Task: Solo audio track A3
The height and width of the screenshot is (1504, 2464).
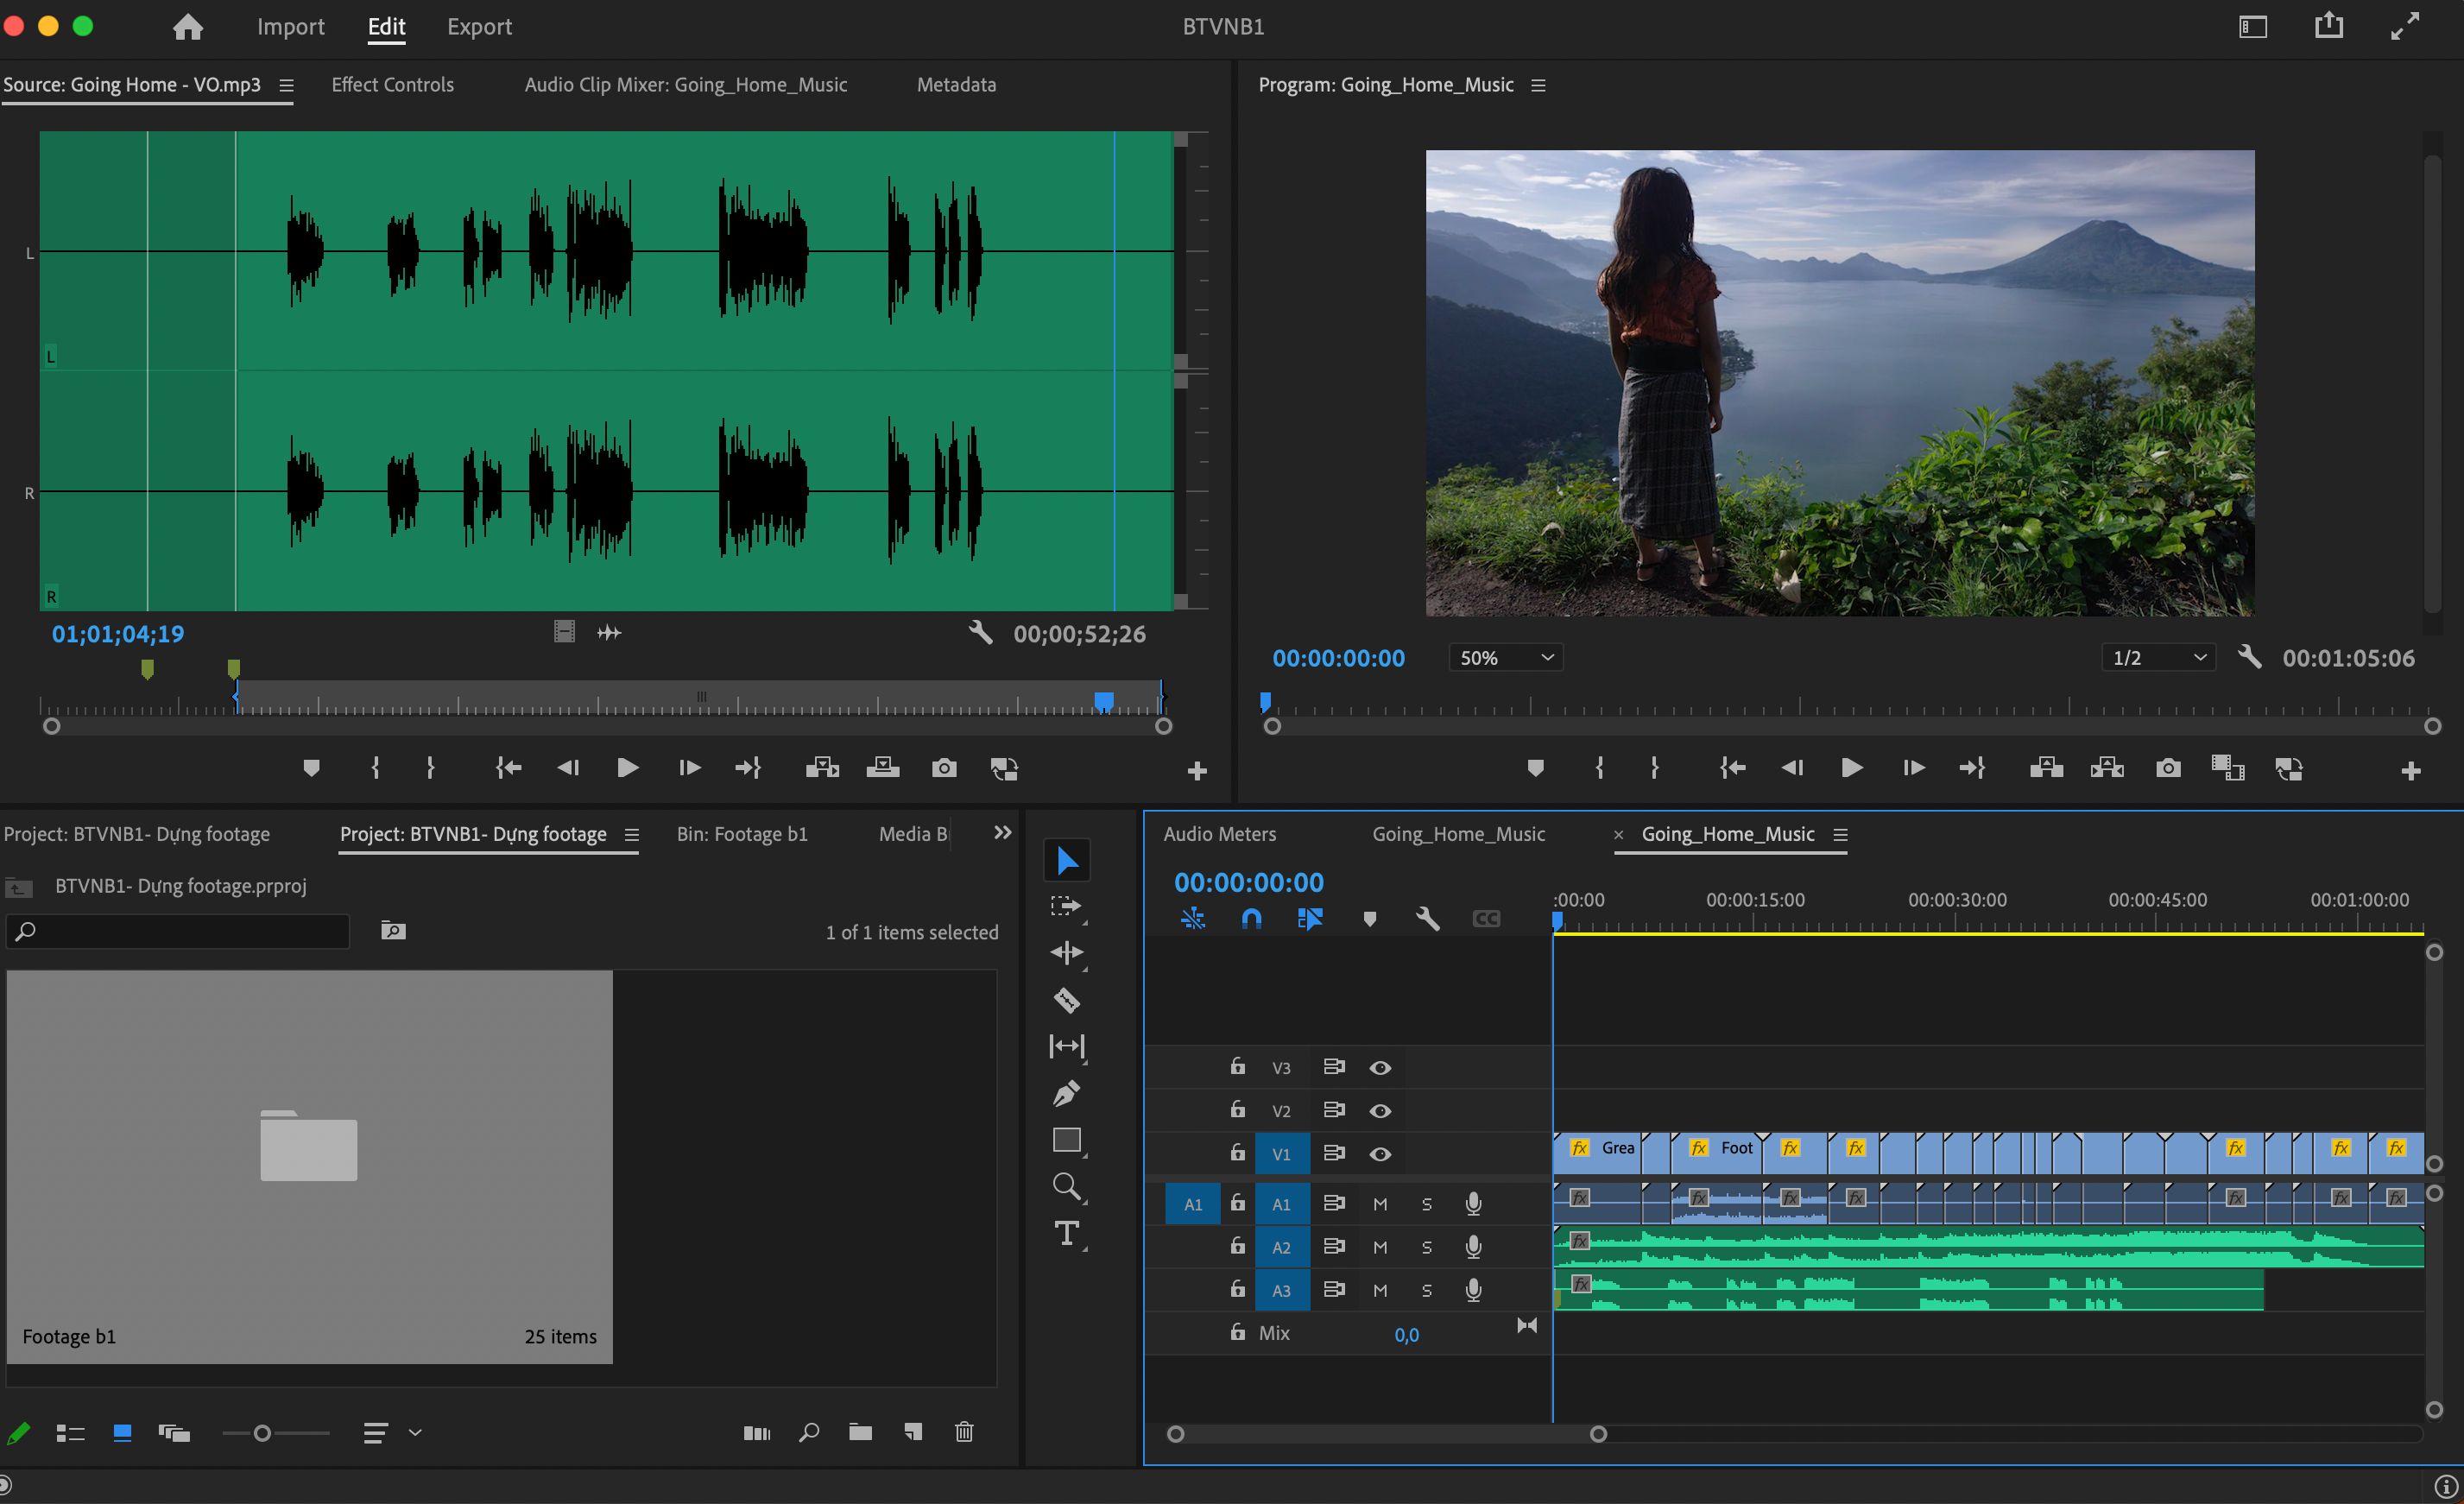Action: [x=1427, y=1290]
